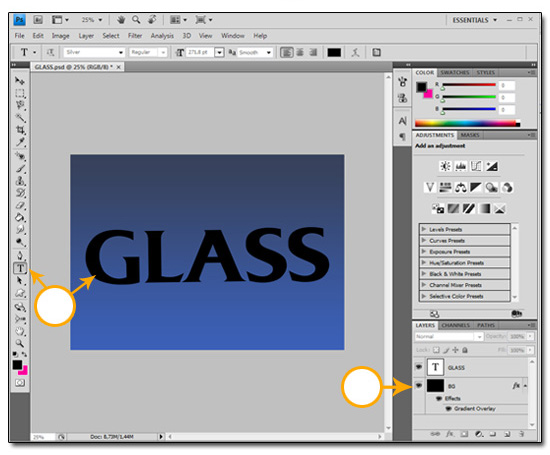Open the layer blend mode Normal dropdown
Viewport: 550px width, 455px height.
pos(449,336)
